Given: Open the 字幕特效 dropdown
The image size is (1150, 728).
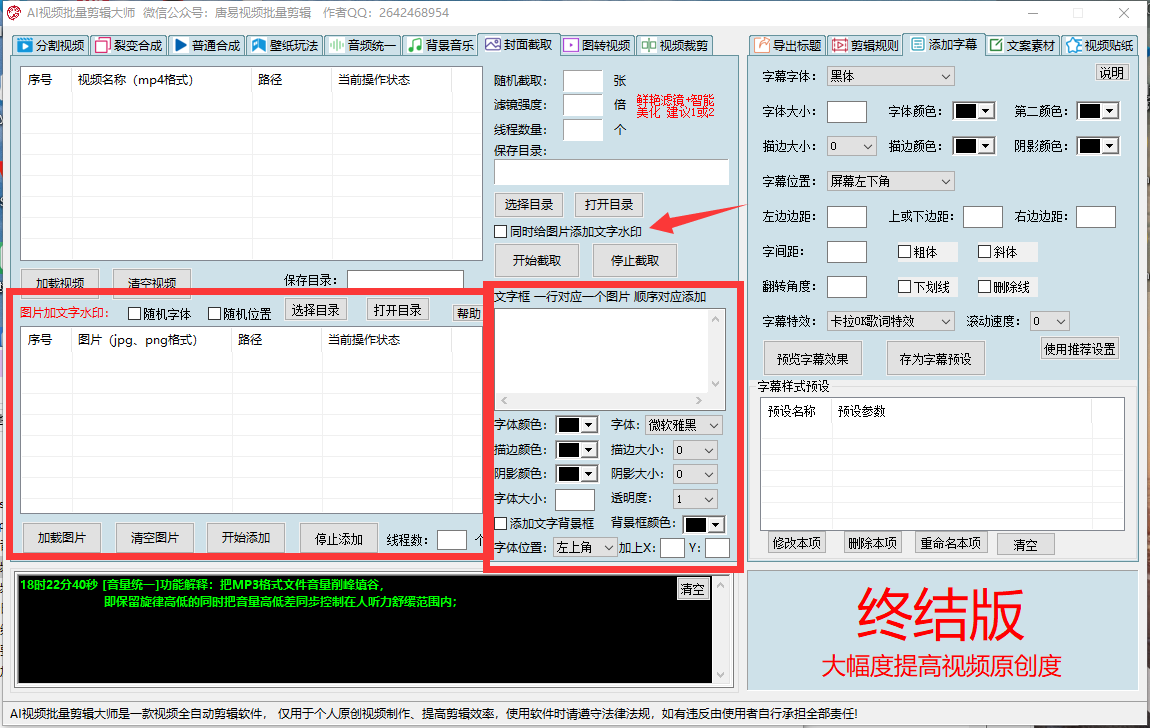Looking at the screenshot, I should click(x=890, y=321).
